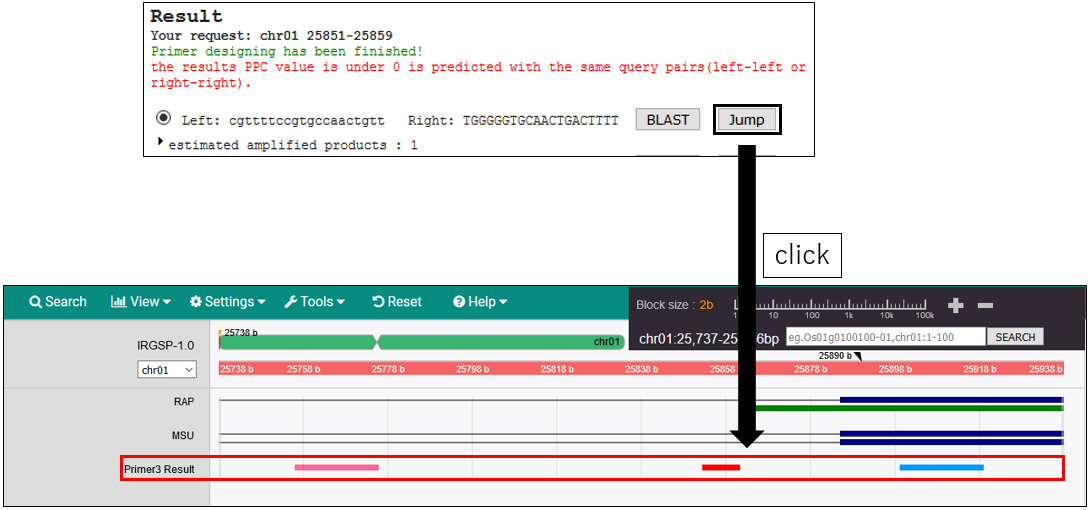Image resolution: width=1090 pixels, height=510 pixels.
Task: Click the chr01:25,737 location text
Action: coord(708,338)
